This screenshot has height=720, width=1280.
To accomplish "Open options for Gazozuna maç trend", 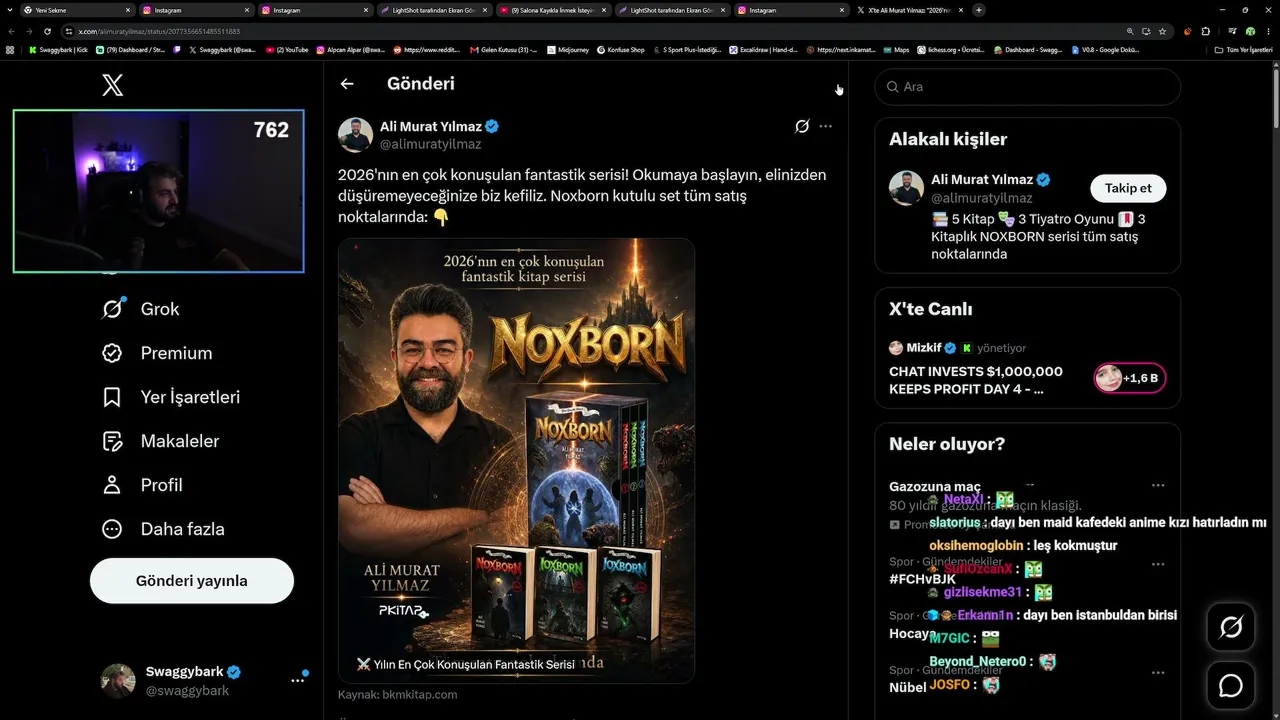I will [1157, 486].
